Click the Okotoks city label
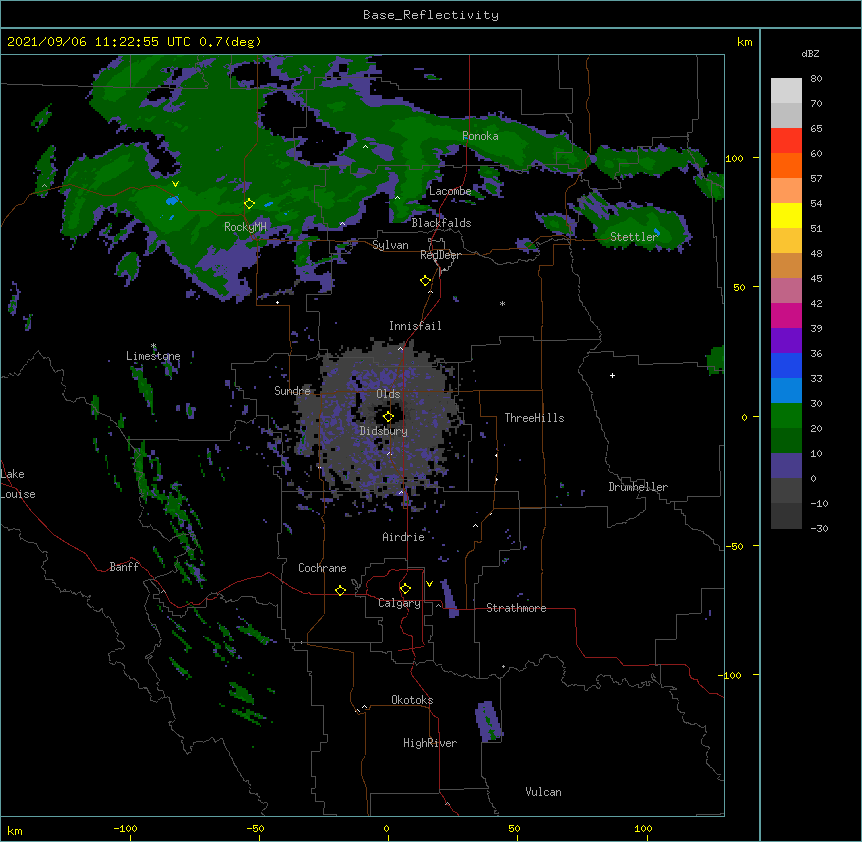Image resolution: width=862 pixels, height=842 pixels. pos(412,700)
